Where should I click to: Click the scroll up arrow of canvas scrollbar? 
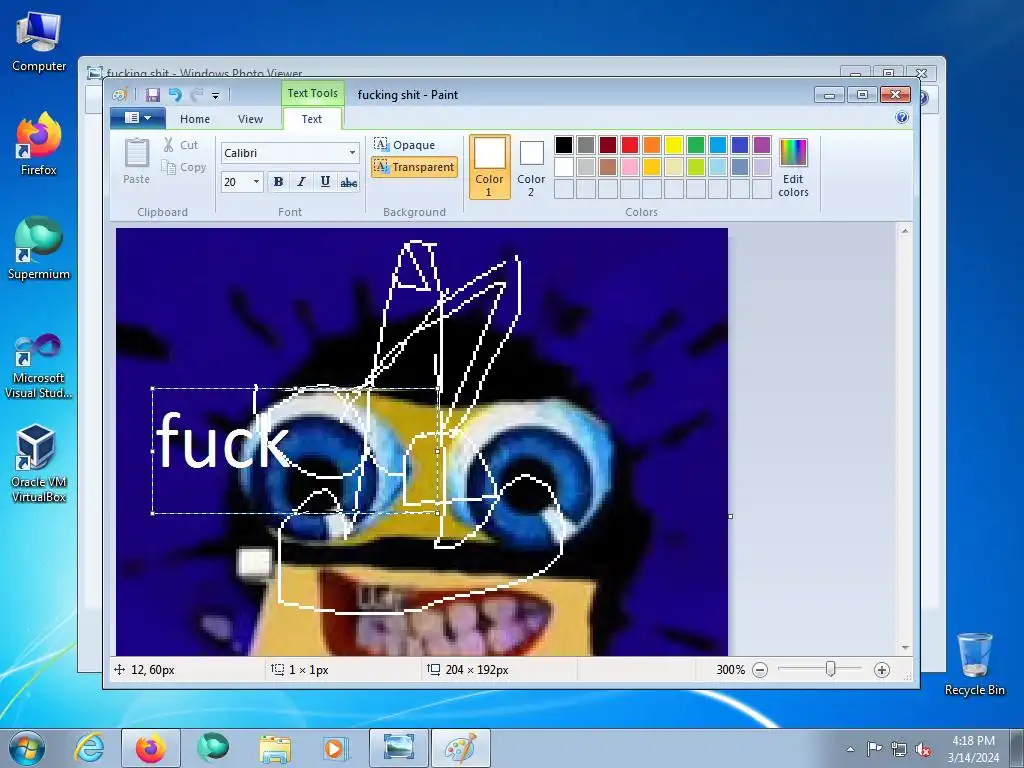click(905, 231)
